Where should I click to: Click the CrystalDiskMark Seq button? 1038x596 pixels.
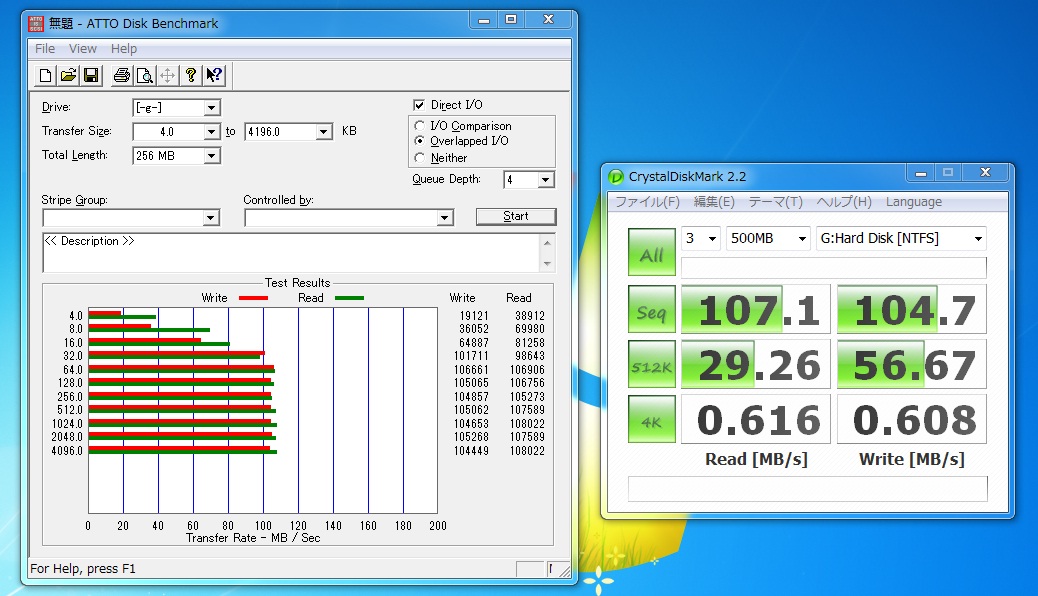(651, 309)
